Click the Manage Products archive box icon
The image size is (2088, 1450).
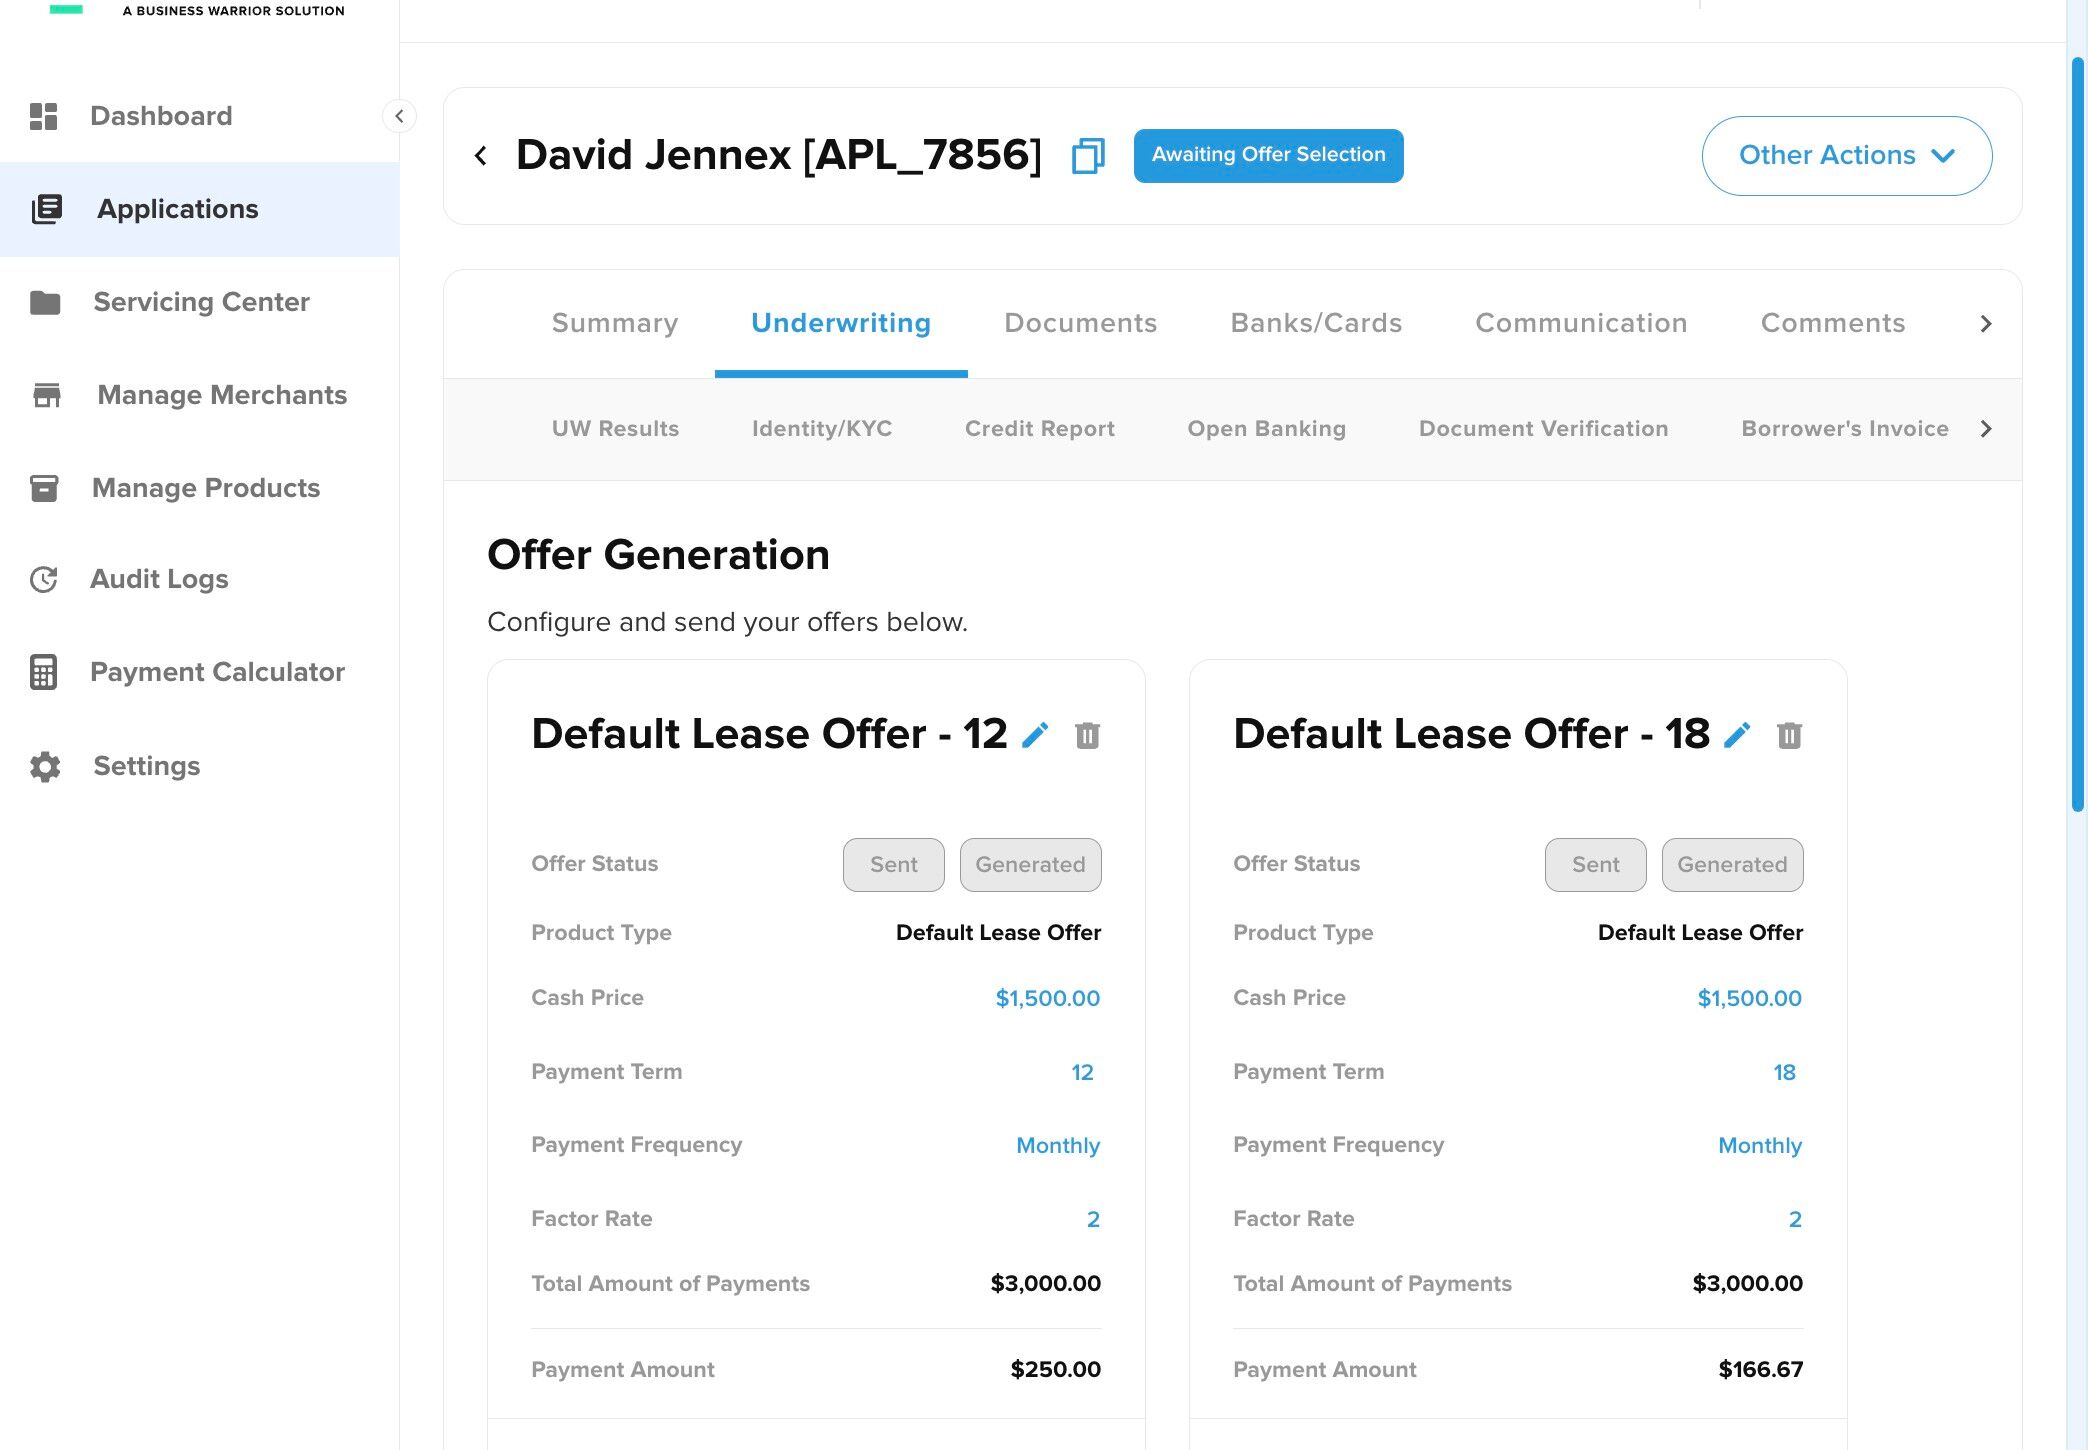44,488
